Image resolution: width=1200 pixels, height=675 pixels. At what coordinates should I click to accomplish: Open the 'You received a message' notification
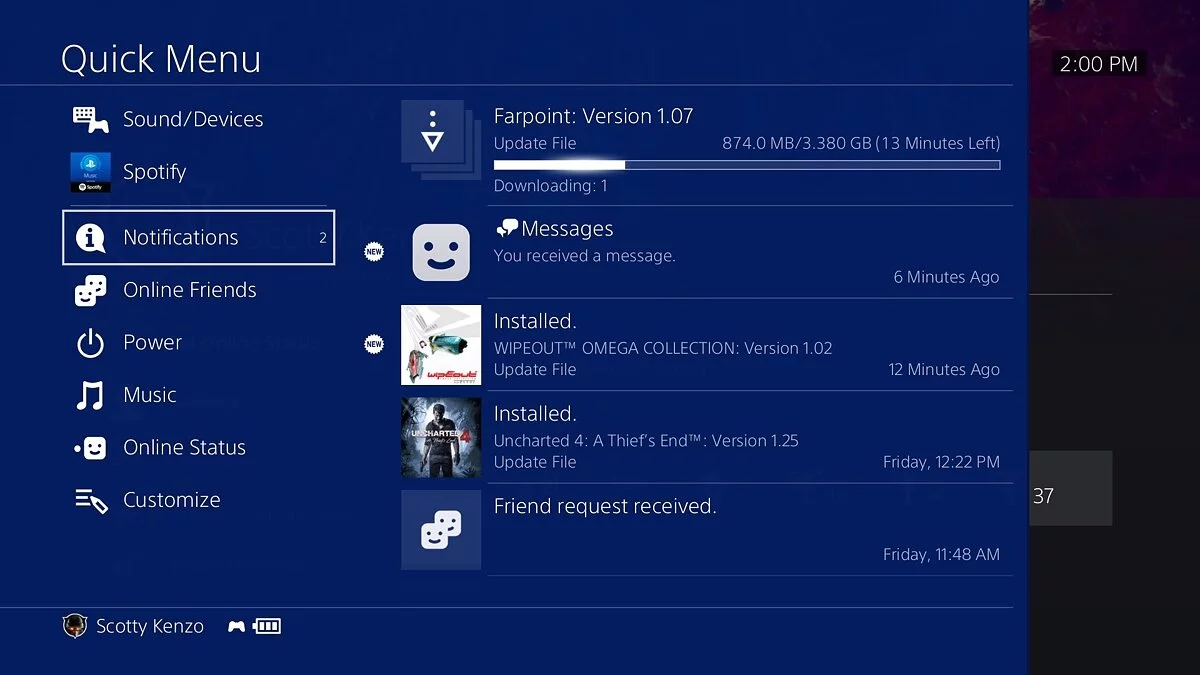pyautogui.click(x=706, y=252)
